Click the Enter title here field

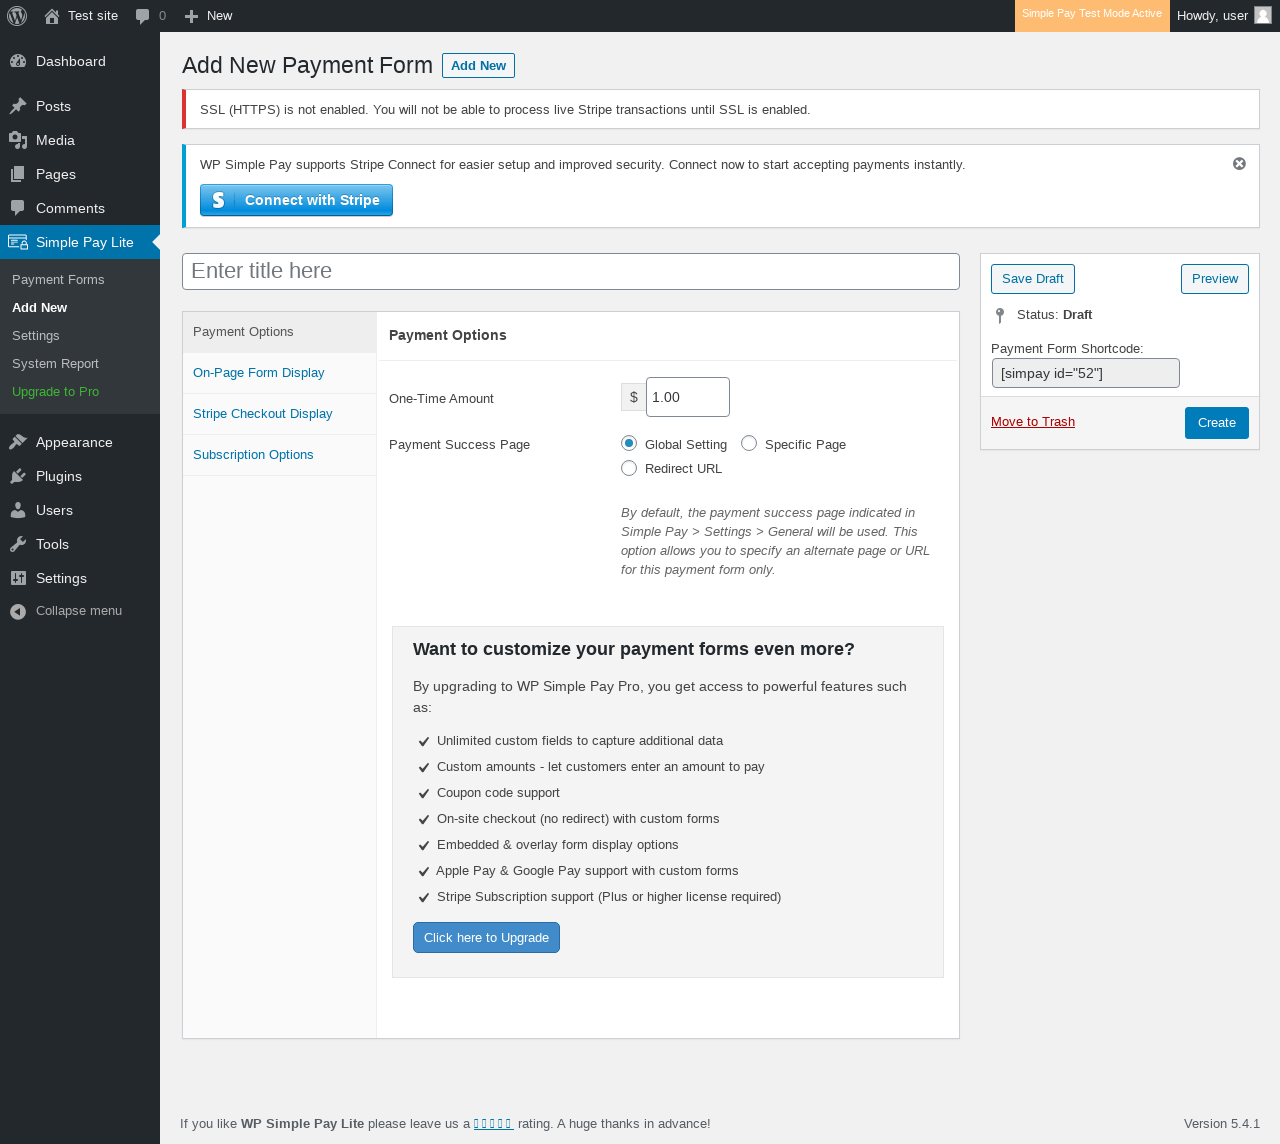pos(571,271)
